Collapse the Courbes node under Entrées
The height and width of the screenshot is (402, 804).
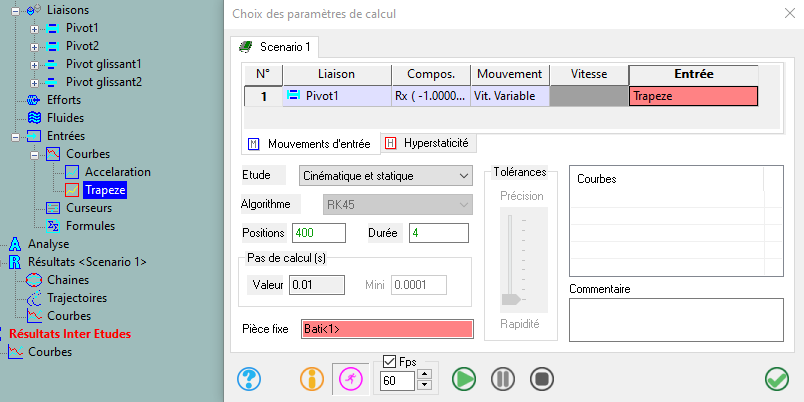point(34,154)
